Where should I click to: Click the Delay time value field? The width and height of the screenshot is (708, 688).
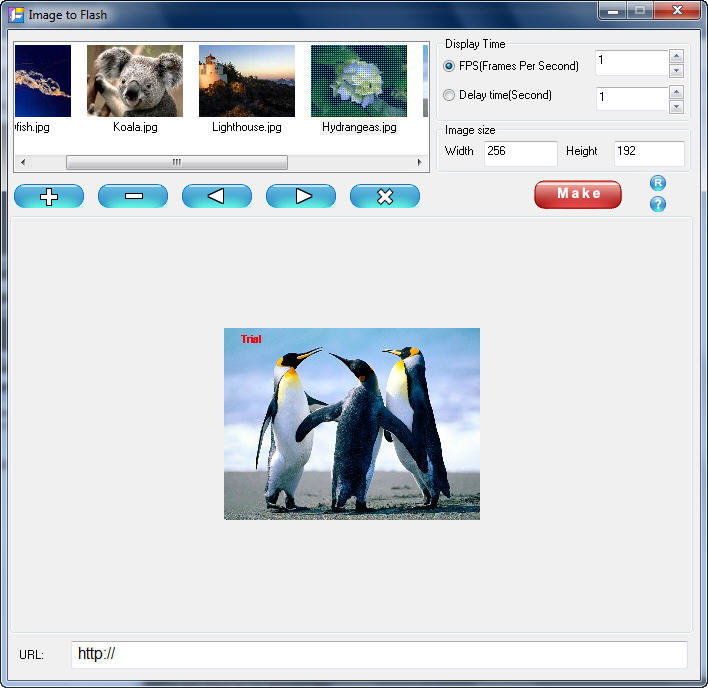click(631, 99)
